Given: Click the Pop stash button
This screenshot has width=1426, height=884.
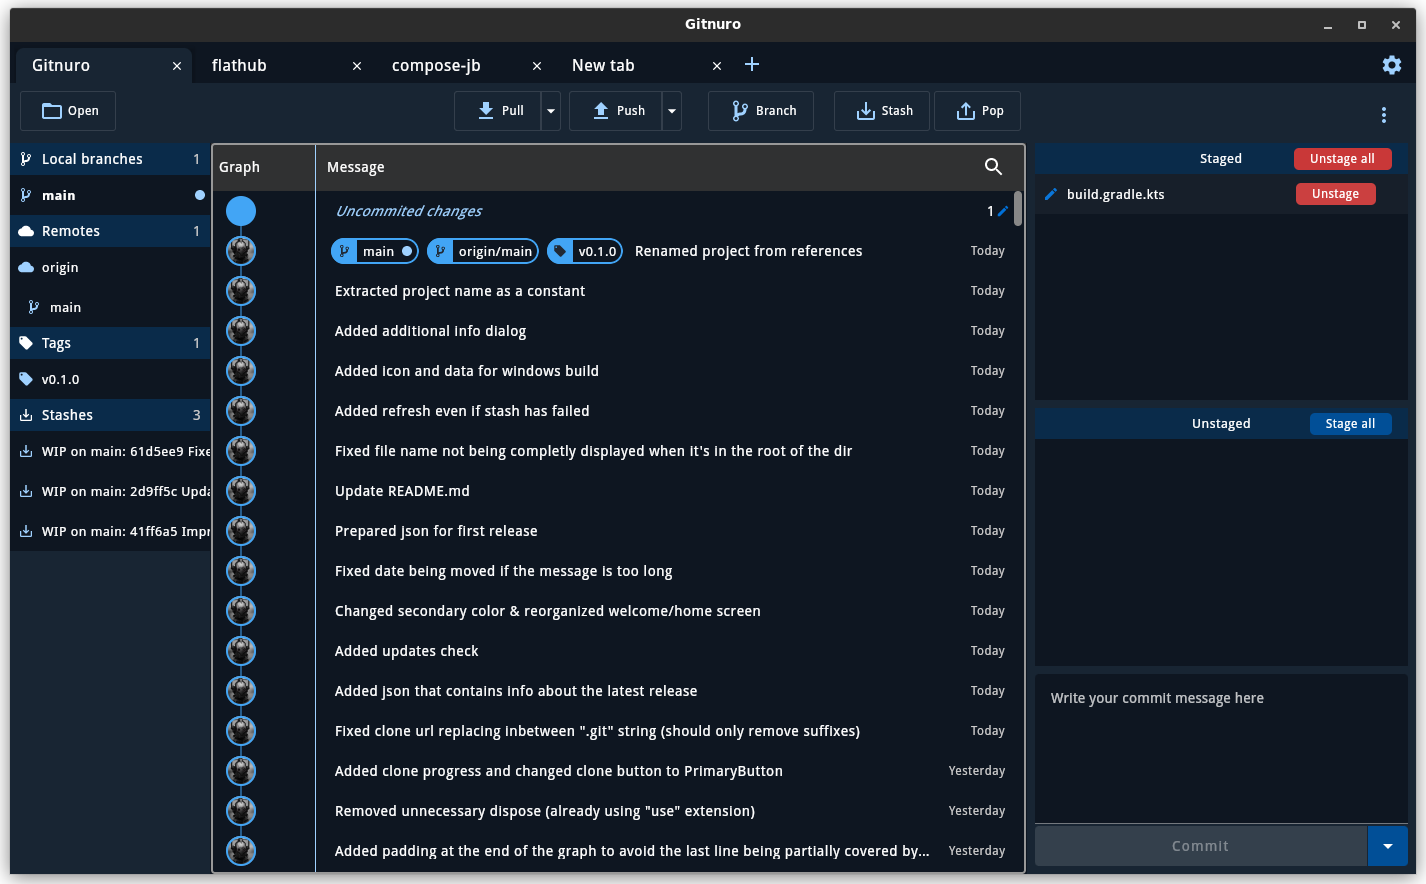Looking at the screenshot, I should [977, 111].
